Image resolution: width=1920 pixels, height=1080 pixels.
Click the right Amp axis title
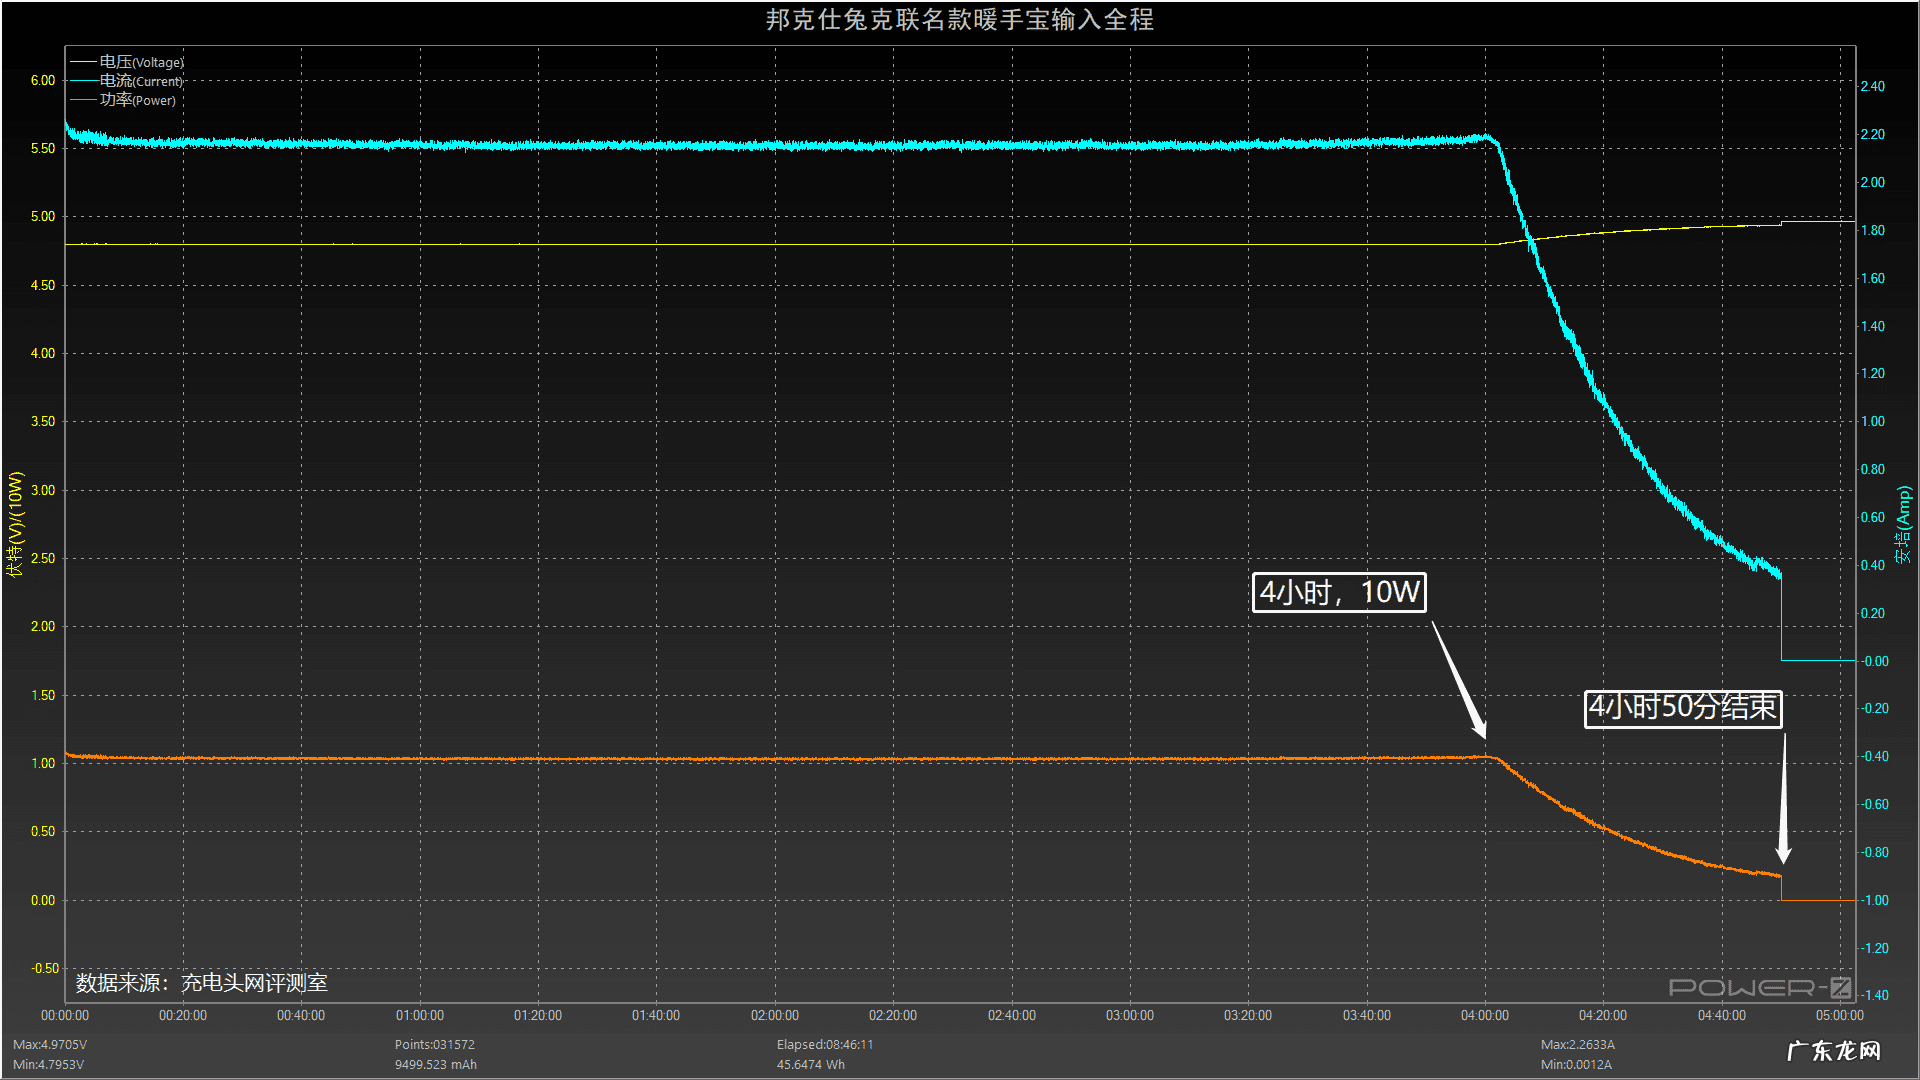[1903, 524]
